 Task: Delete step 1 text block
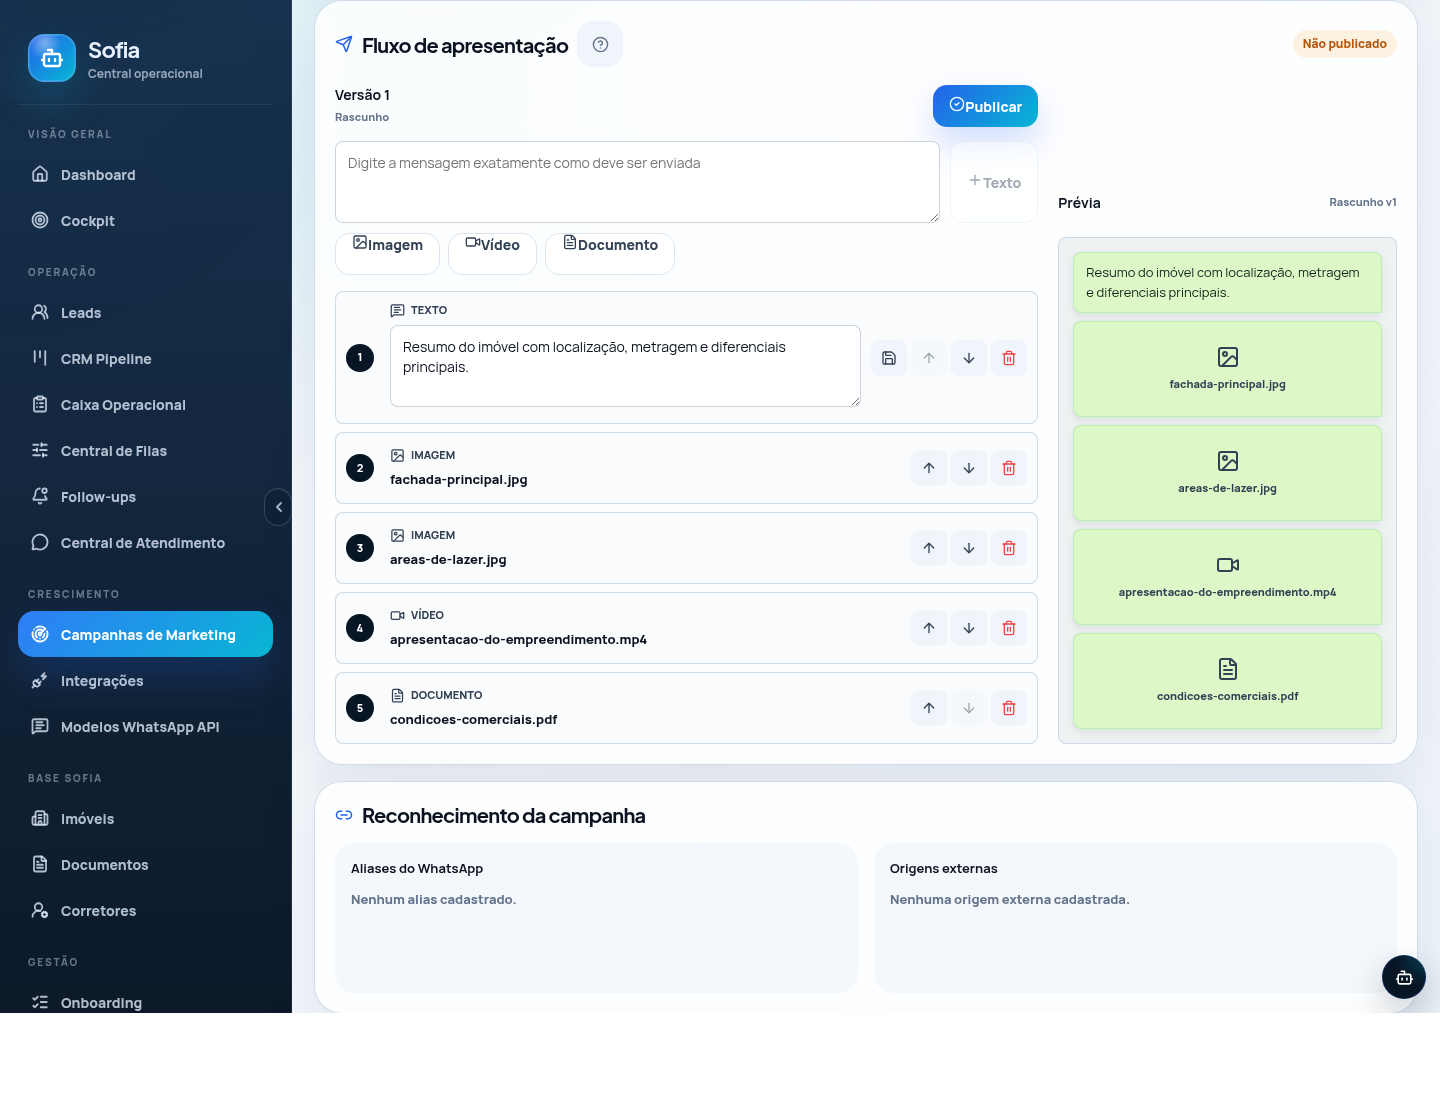[1009, 358]
